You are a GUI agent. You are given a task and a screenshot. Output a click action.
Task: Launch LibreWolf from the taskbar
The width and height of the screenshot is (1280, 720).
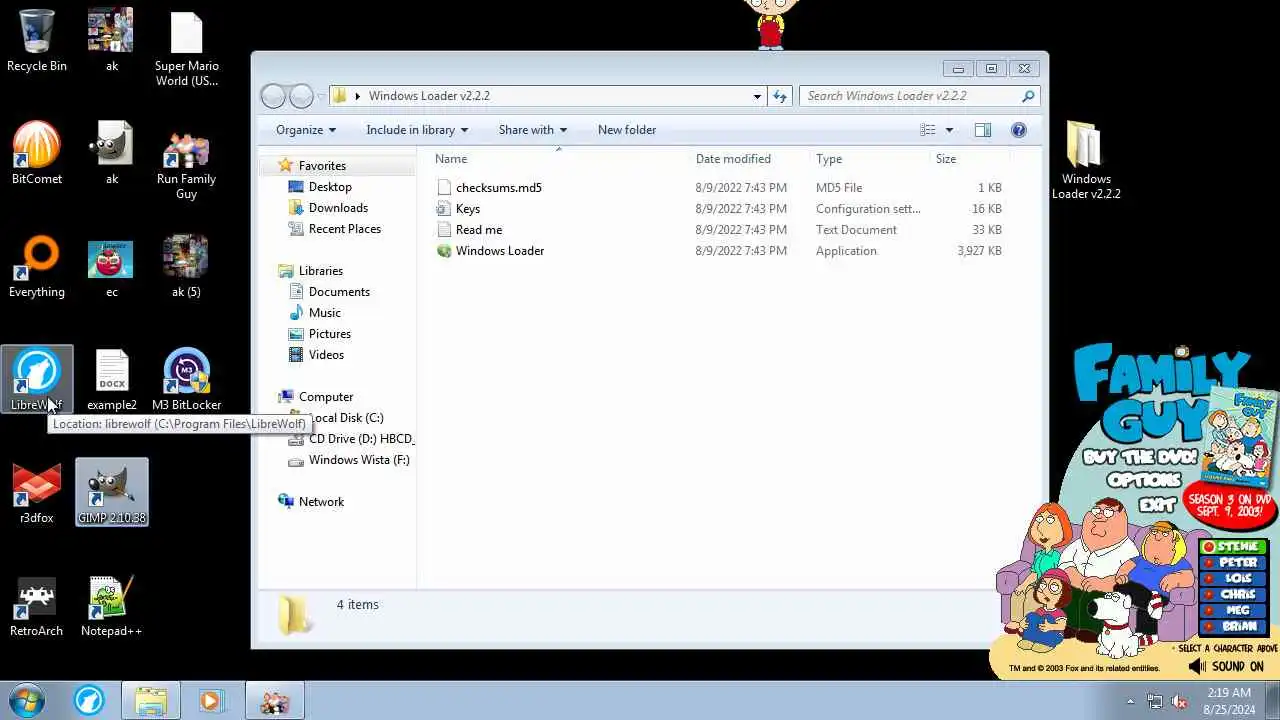pos(89,701)
